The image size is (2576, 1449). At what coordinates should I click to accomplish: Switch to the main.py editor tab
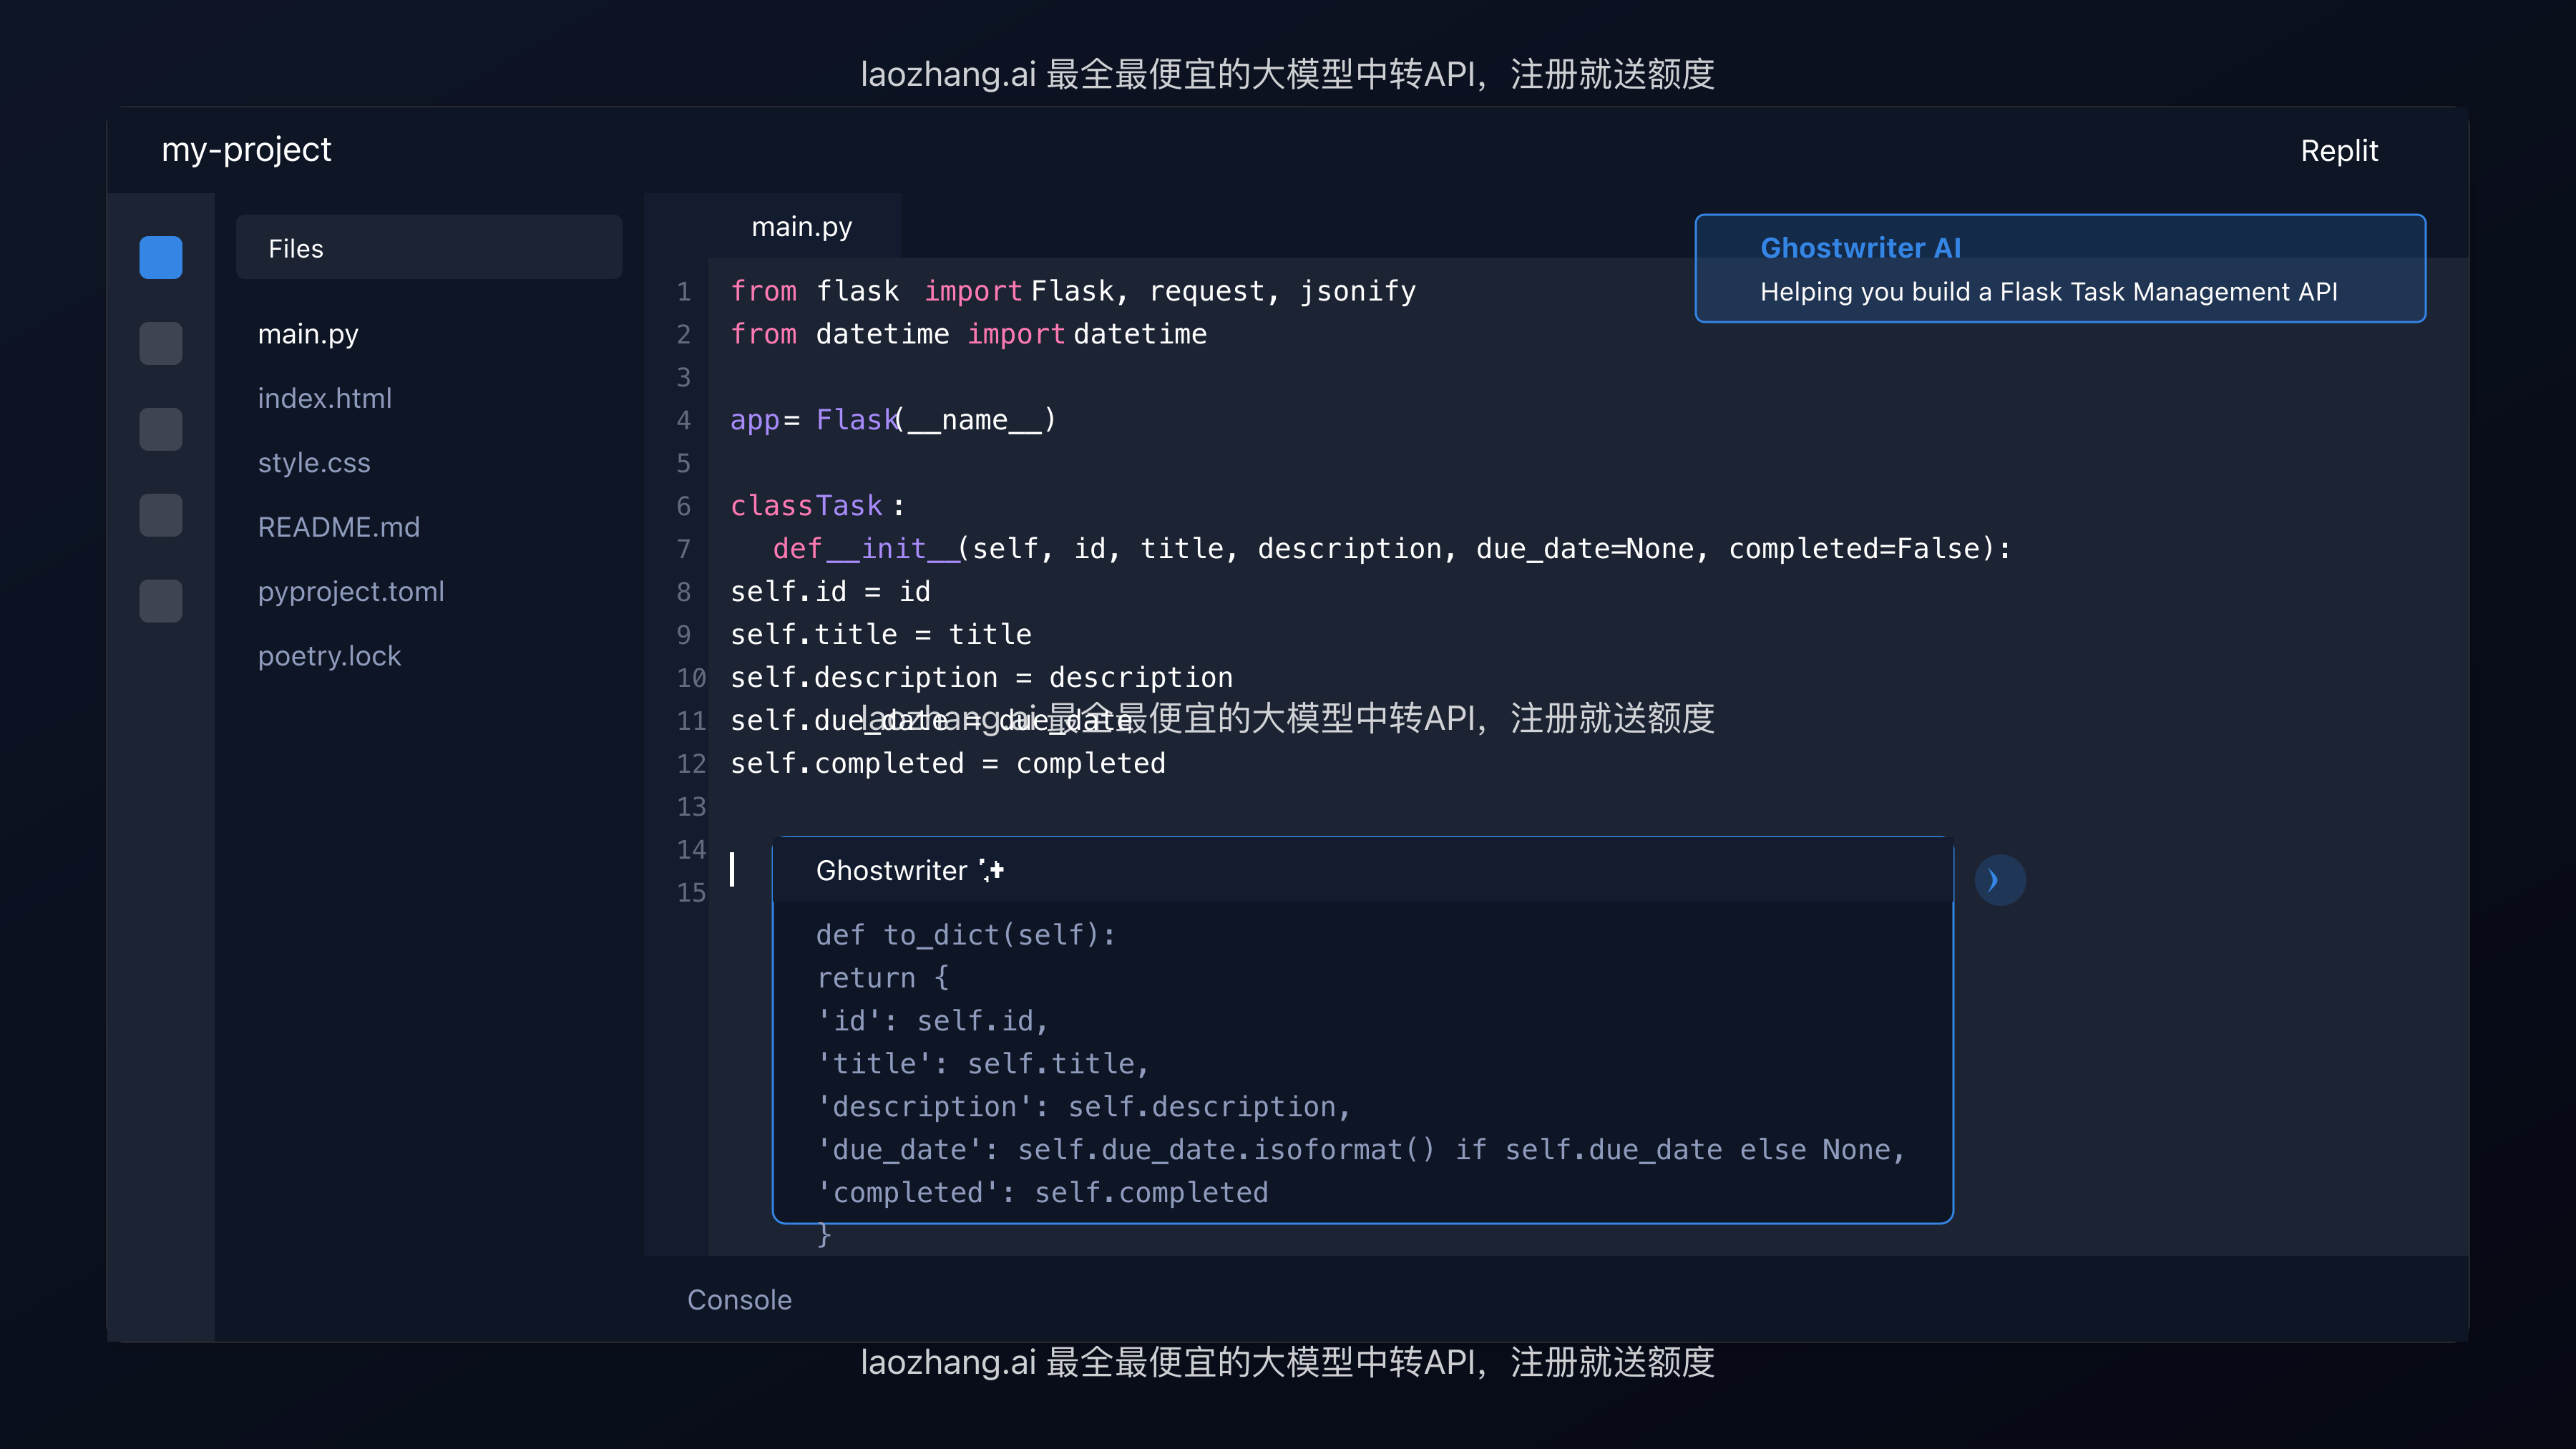click(x=801, y=227)
